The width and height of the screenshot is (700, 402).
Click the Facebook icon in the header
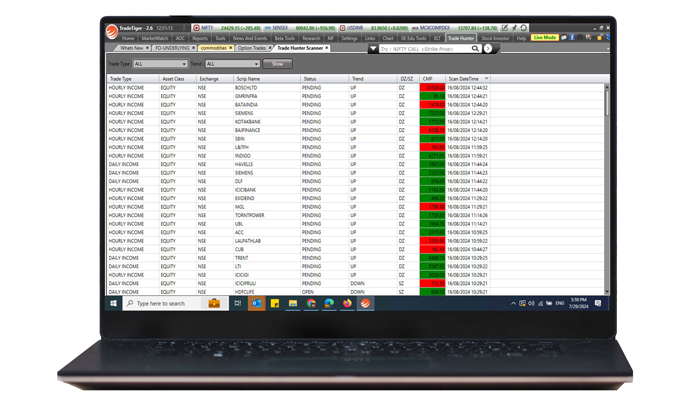pos(571,38)
